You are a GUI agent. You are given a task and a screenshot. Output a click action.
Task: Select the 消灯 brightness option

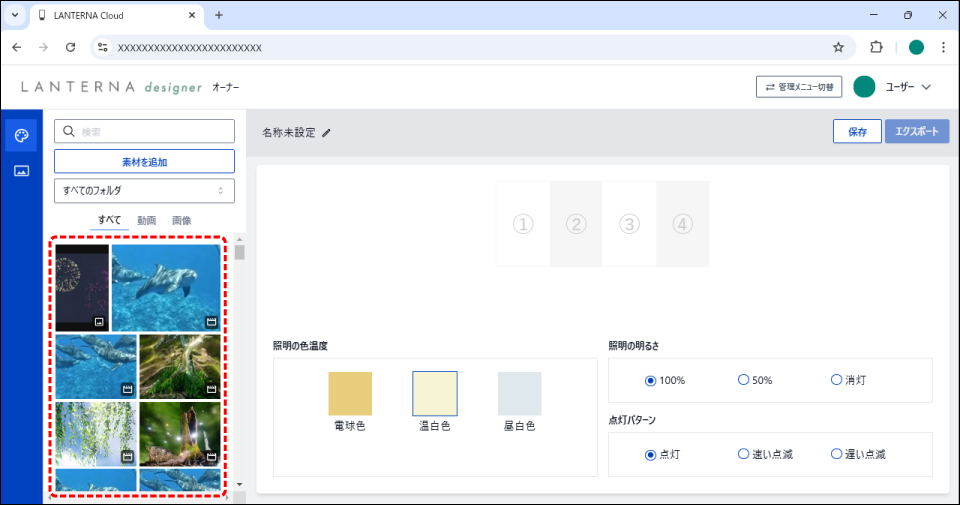(x=836, y=380)
